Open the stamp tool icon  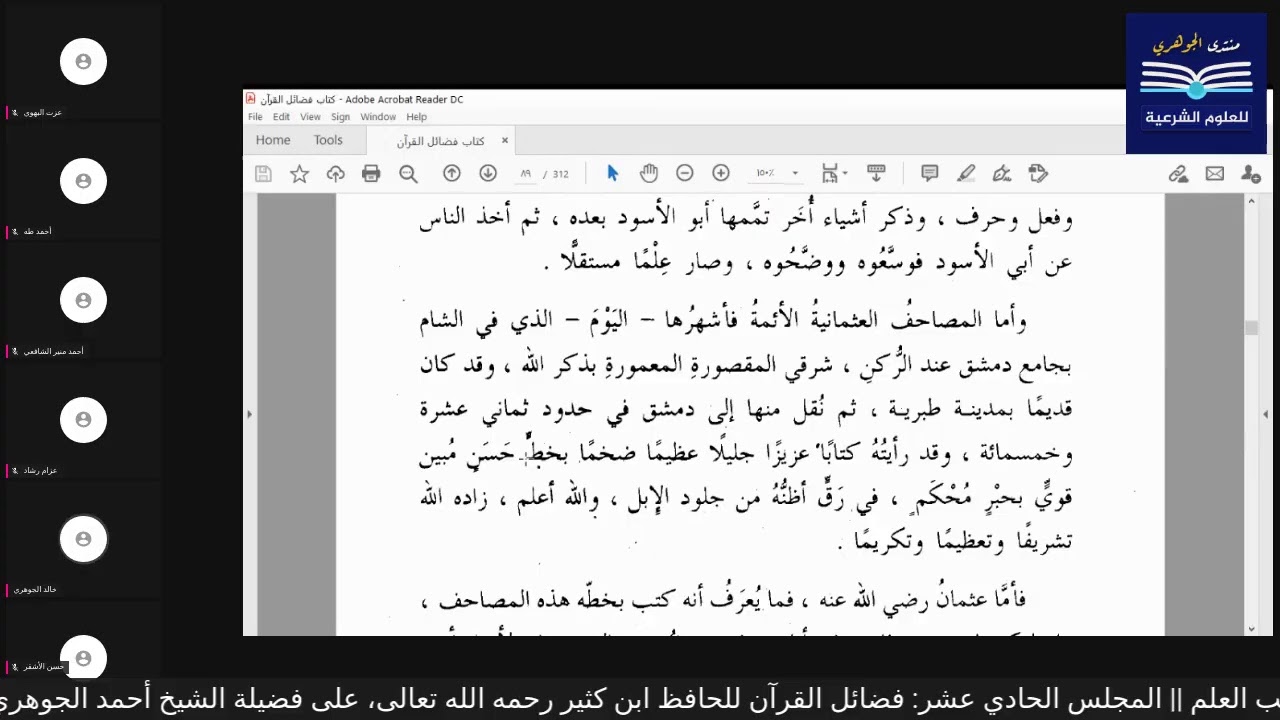pos(1038,173)
